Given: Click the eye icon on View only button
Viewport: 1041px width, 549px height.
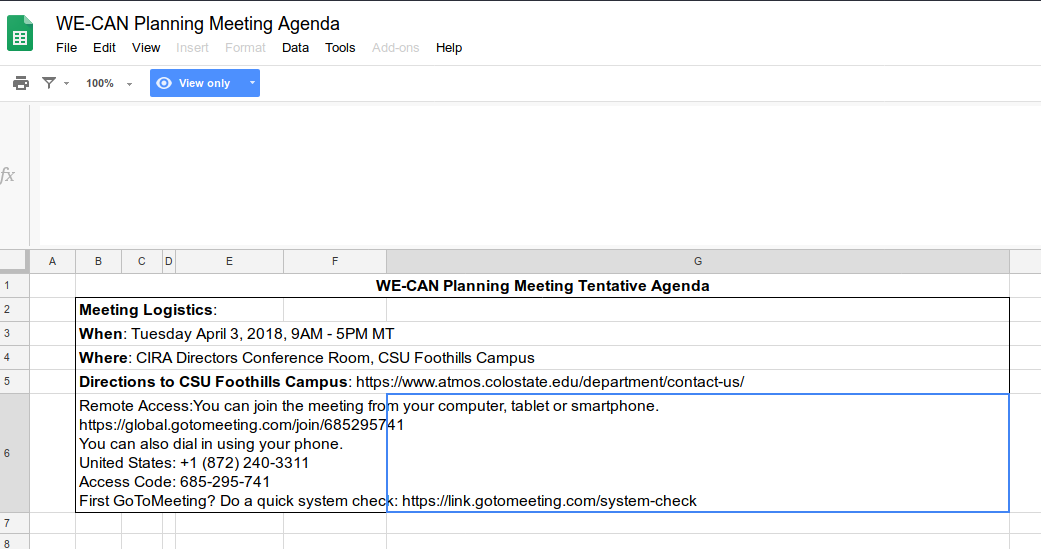Looking at the screenshot, I should [x=165, y=83].
